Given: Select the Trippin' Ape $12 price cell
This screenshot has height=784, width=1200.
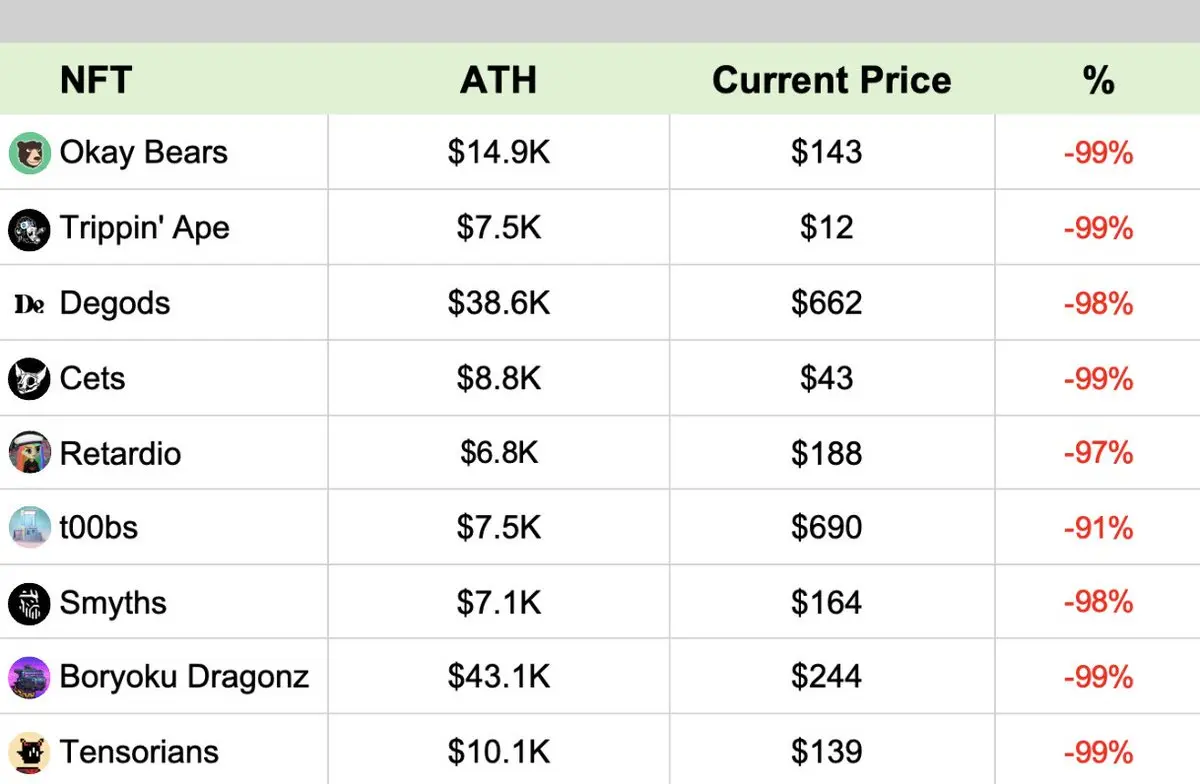Looking at the screenshot, I should (x=826, y=229).
